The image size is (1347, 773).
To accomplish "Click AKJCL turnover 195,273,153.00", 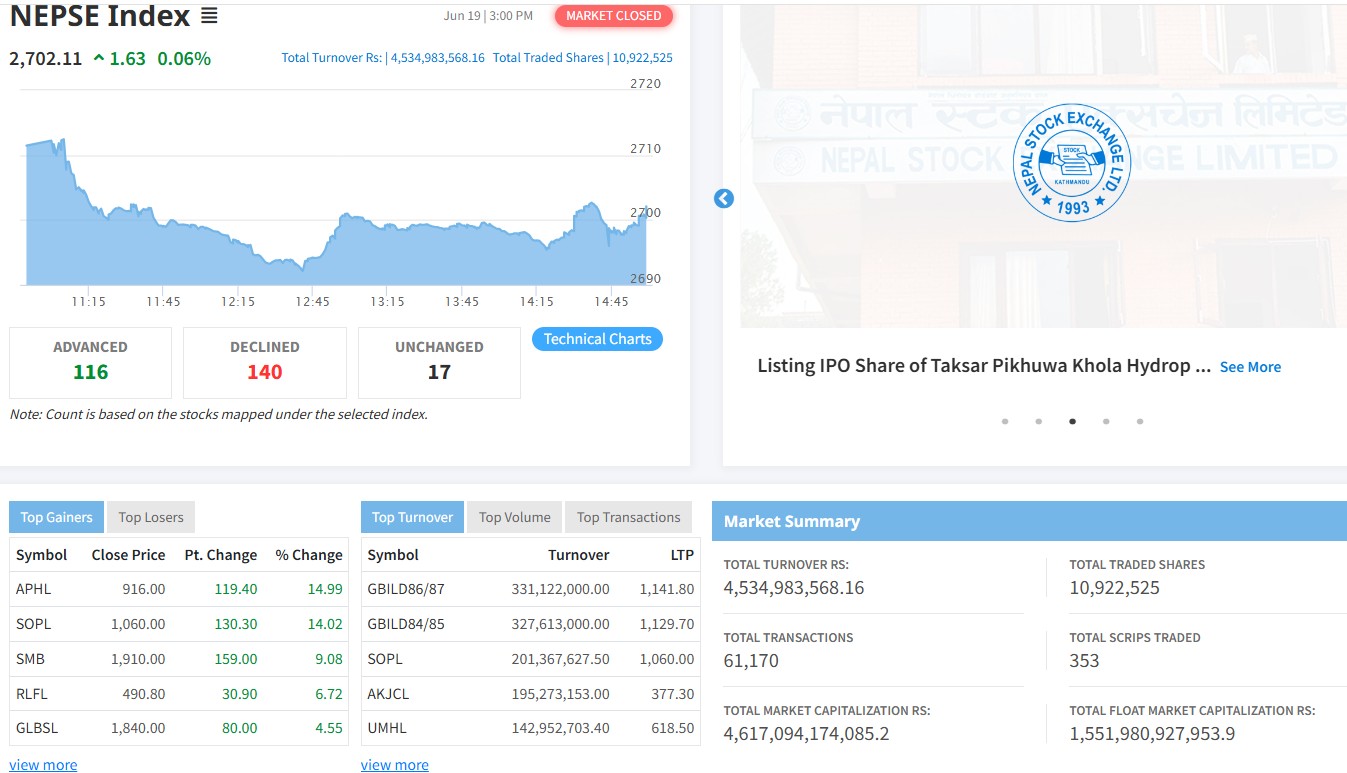I will (559, 693).
